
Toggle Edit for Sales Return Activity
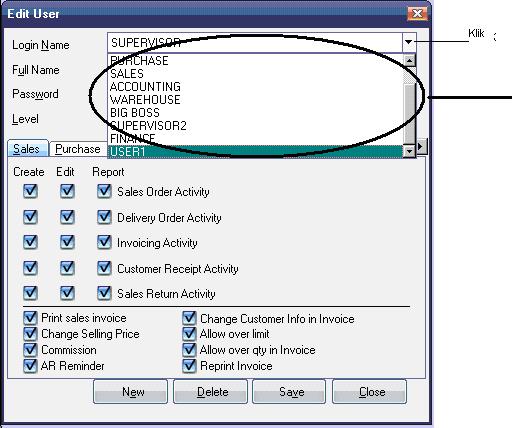click(67, 293)
